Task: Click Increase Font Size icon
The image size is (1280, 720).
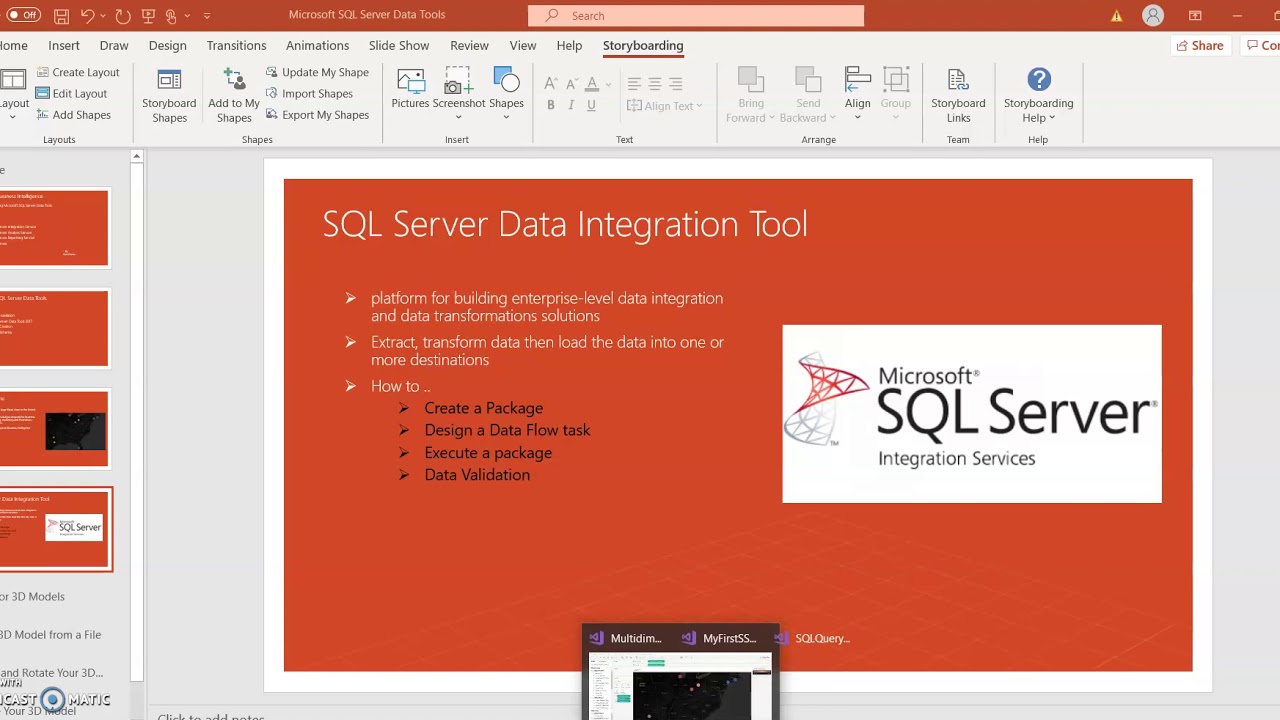Action: click(x=550, y=84)
